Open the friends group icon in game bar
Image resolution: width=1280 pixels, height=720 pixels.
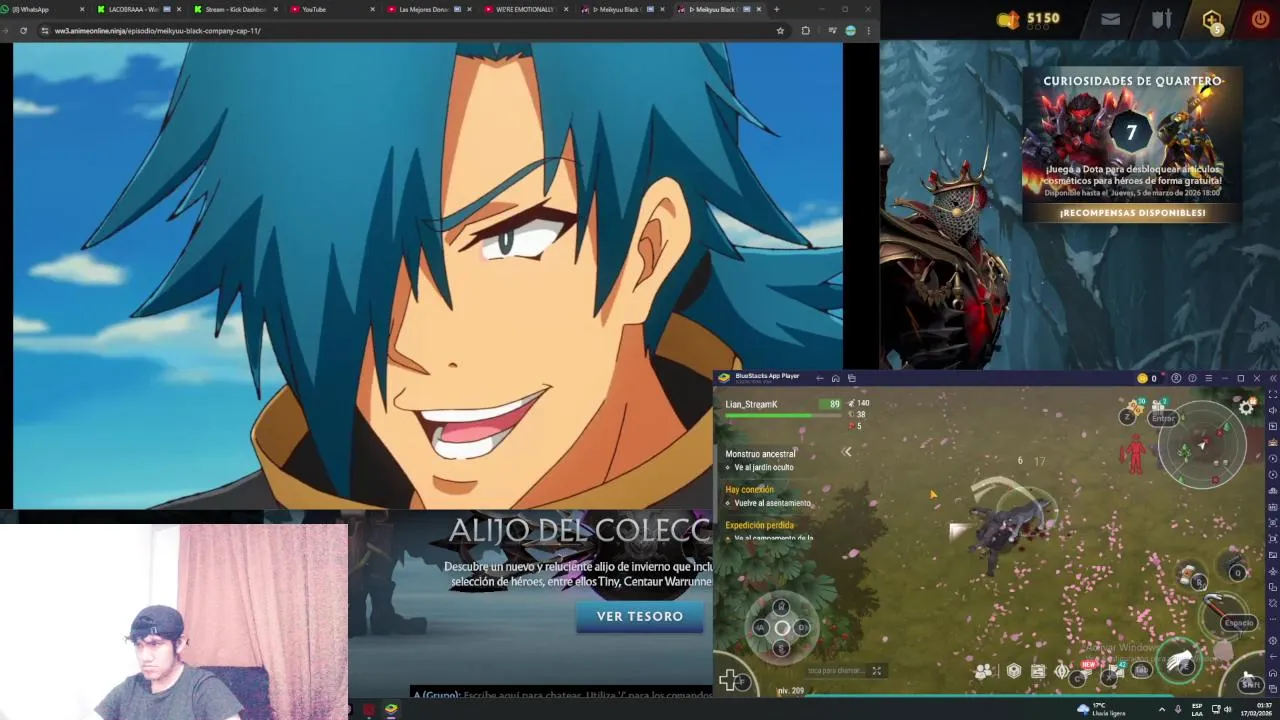[984, 671]
